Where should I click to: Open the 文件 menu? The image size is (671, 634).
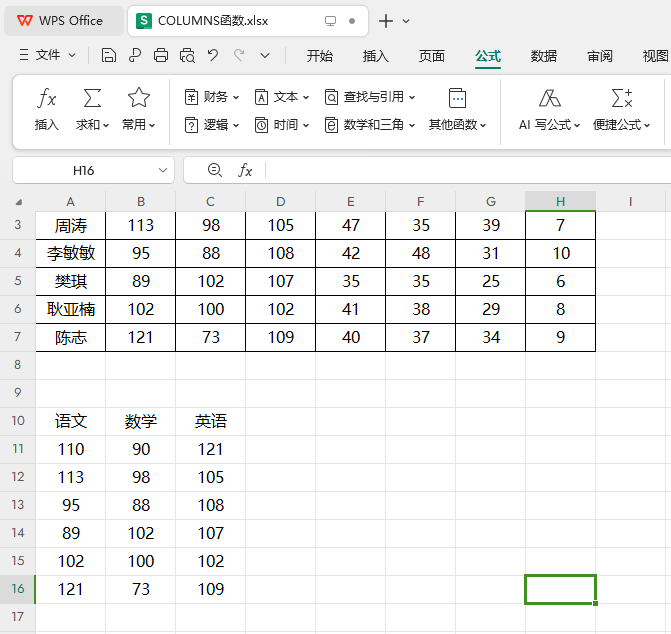click(48, 55)
